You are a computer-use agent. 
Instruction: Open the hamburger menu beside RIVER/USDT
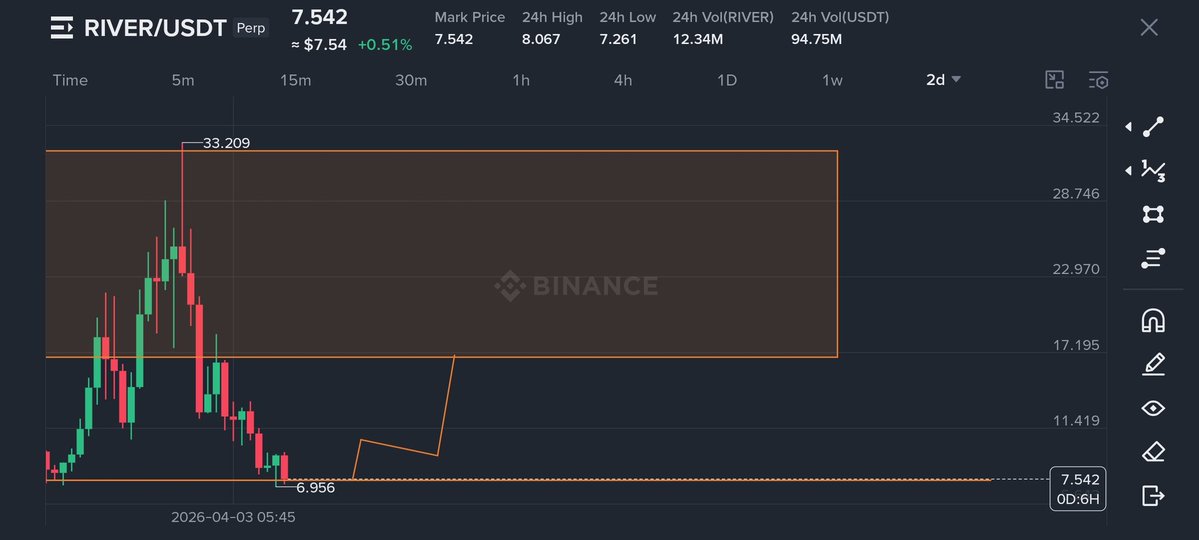[x=62, y=28]
